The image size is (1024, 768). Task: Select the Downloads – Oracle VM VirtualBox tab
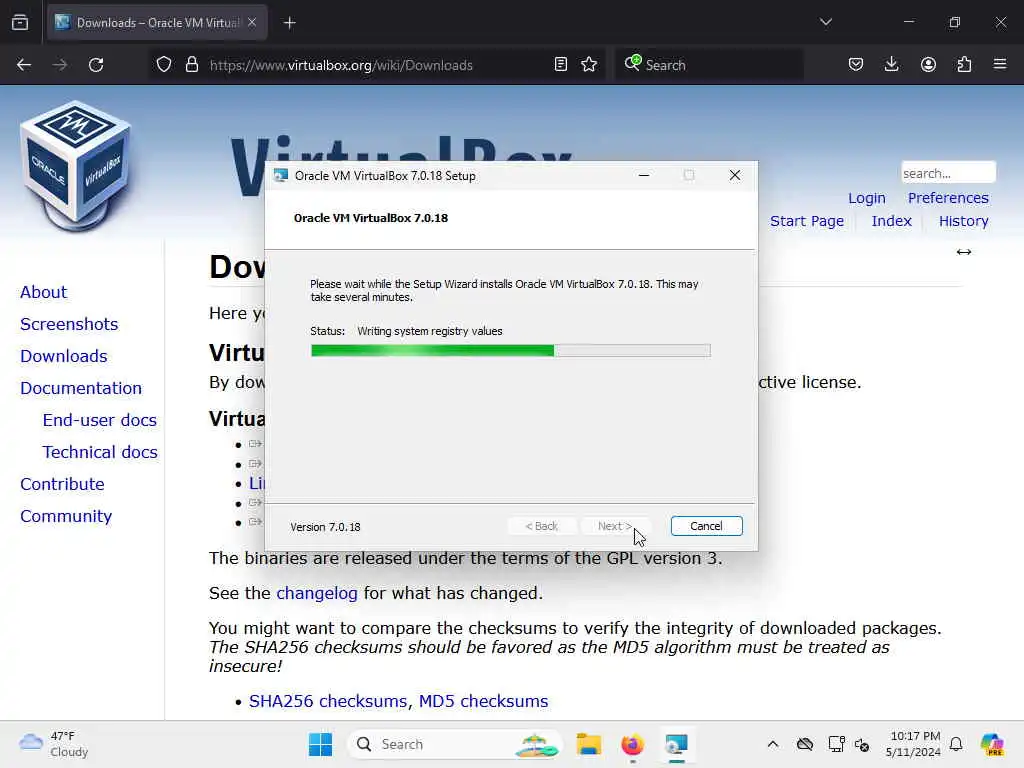(x=157, y=23)
